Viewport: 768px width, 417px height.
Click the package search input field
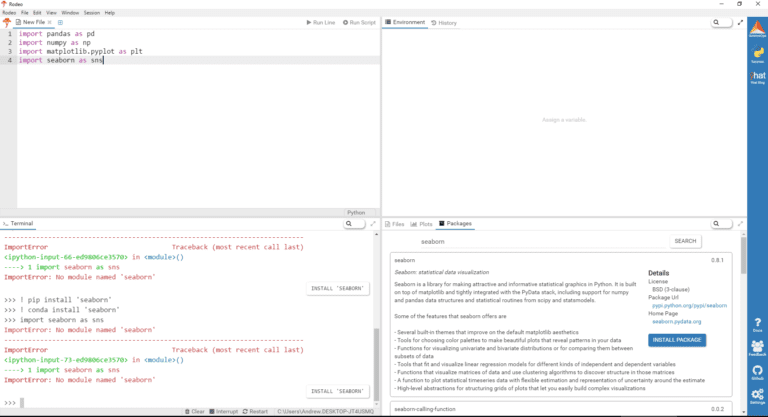coord(541,241)
